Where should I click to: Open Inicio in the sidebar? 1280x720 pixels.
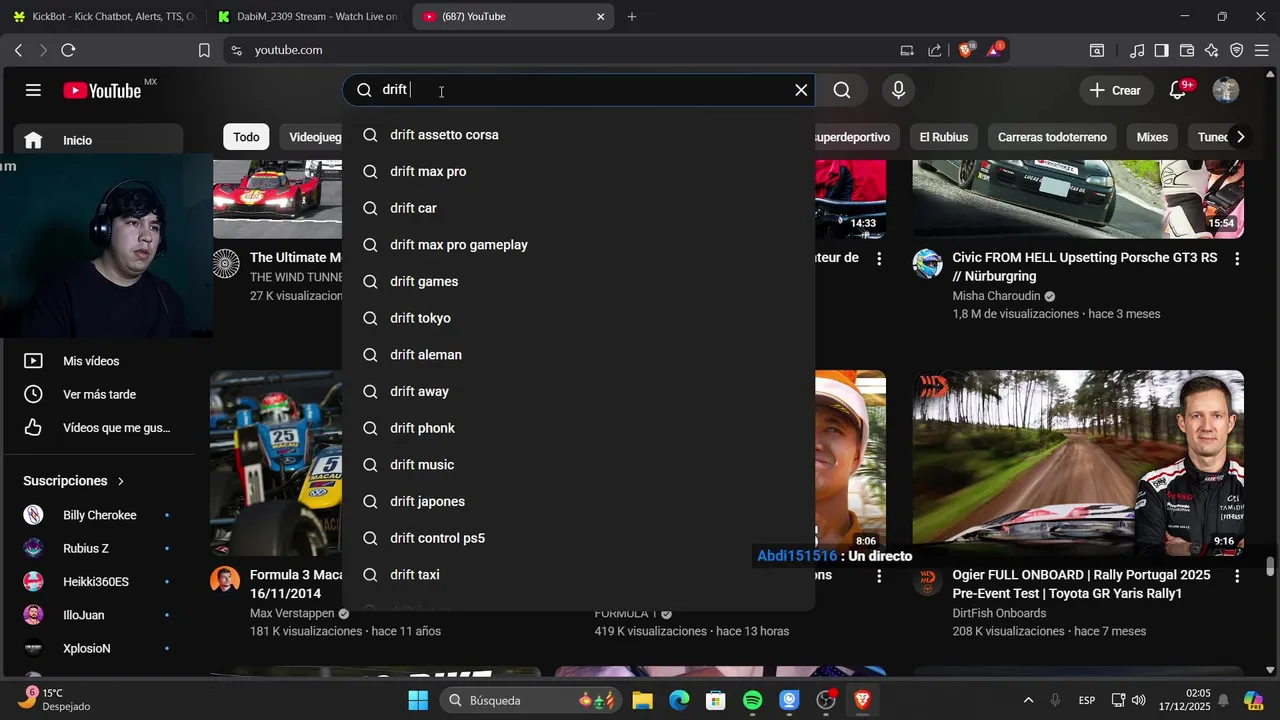tap(98, 140)
